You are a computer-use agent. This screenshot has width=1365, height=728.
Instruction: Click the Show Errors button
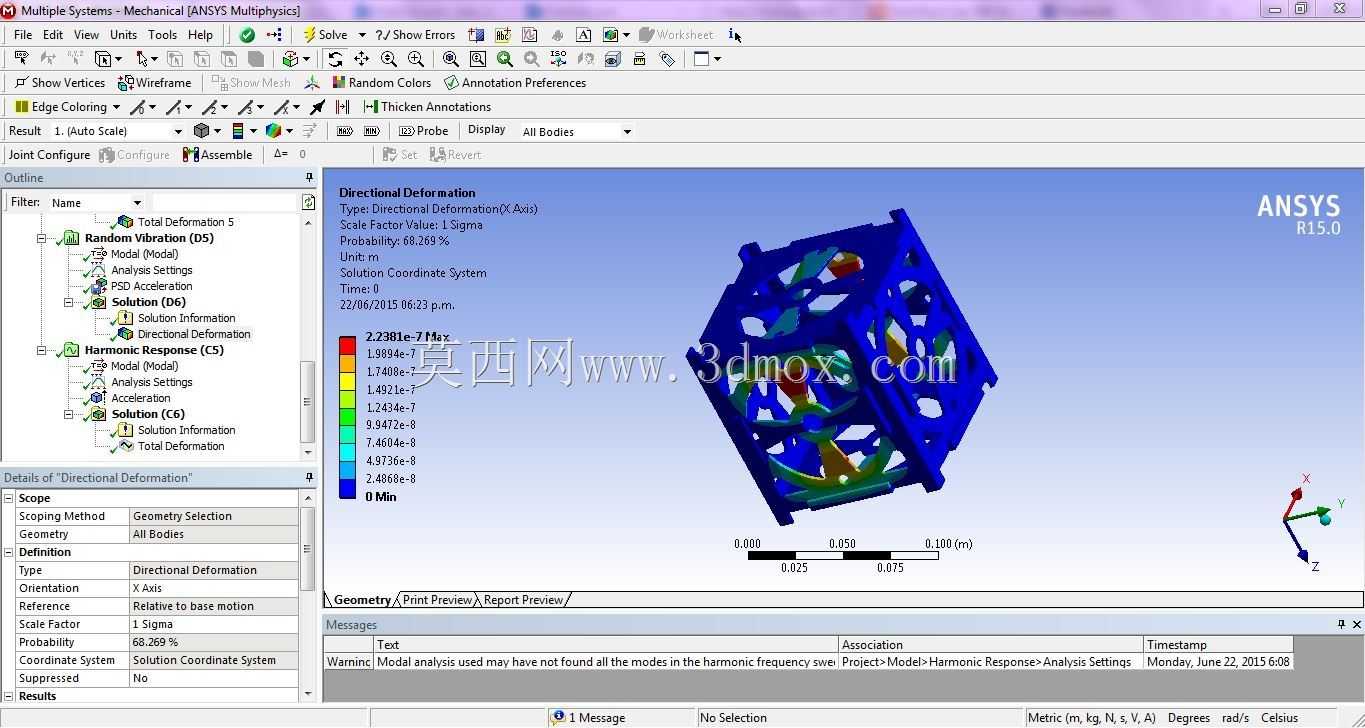(x=415, y=35)
